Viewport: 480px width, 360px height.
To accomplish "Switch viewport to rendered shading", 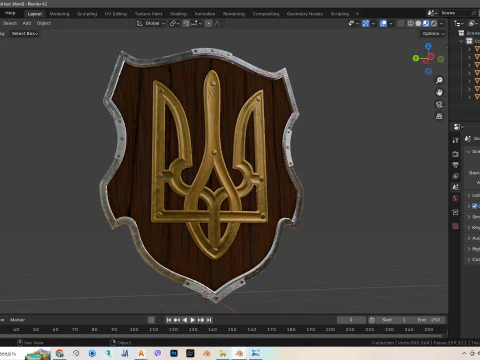I will pyautogui.click(x=434, y=23).
